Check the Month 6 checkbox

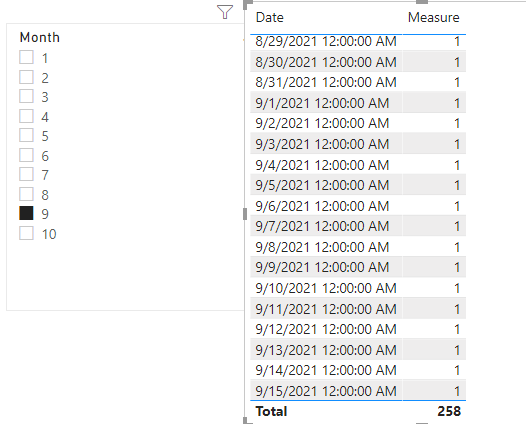(x=26, y=155)
